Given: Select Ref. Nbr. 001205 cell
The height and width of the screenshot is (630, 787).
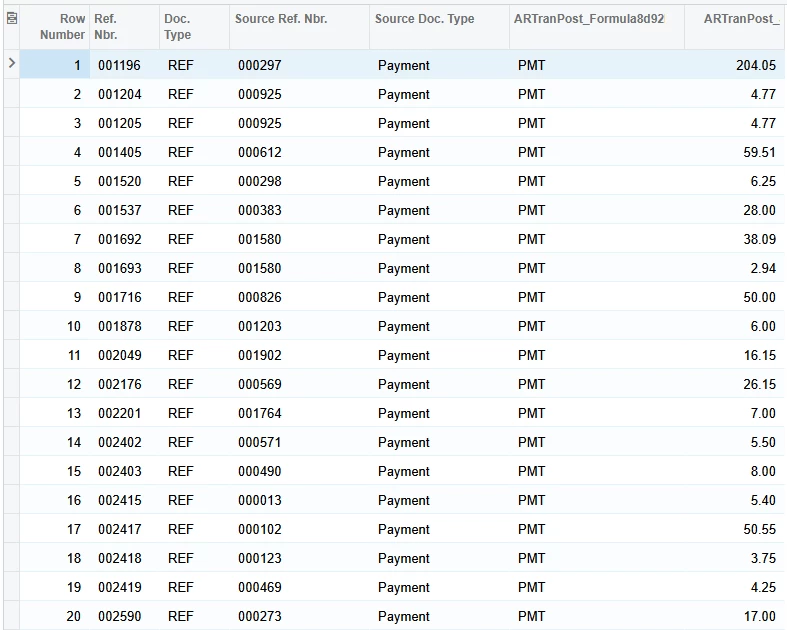Looking at the screenshot, I should (x=124, y=123).
